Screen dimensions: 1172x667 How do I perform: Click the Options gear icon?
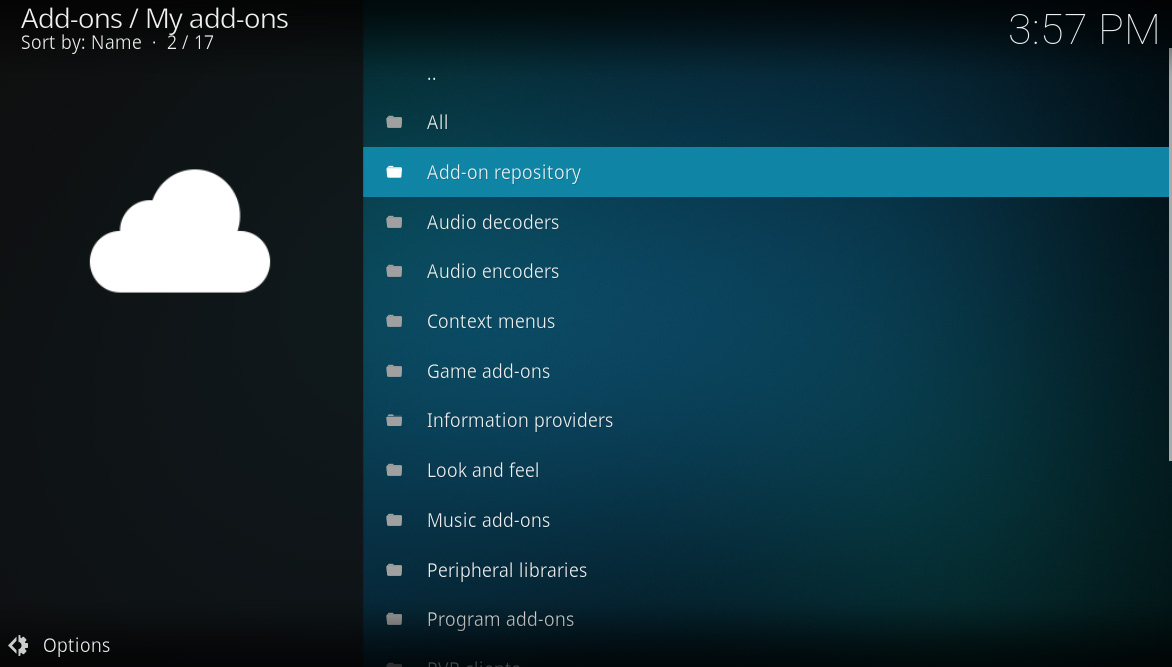tap(19, 645)
